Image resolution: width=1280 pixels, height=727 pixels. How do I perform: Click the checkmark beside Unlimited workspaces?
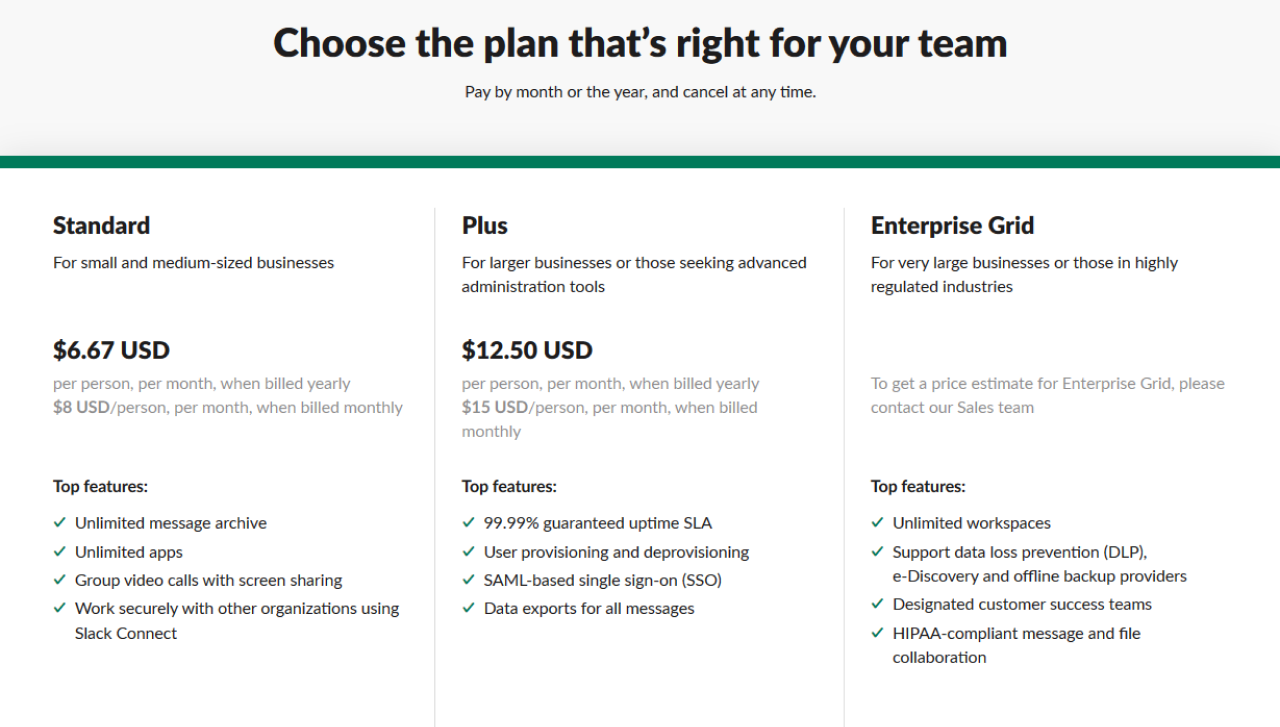coord(878,522)
